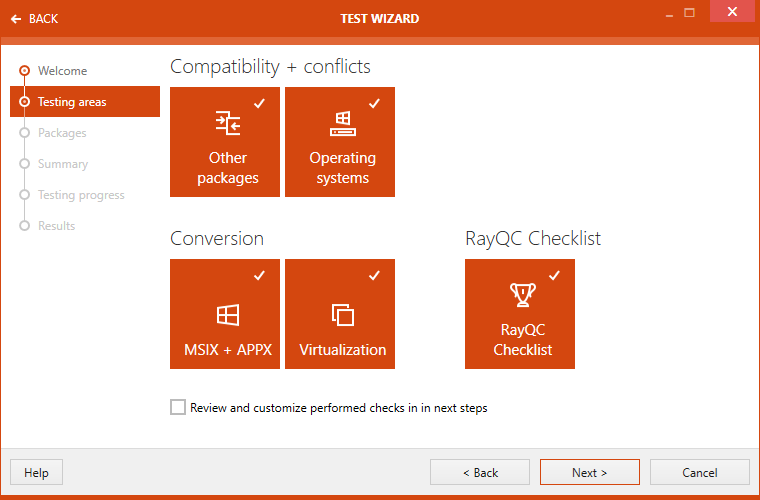Select the Operating systems tile icon
Image resolution: width=760 pixels, height=500 pixels.
coord(342,124)
